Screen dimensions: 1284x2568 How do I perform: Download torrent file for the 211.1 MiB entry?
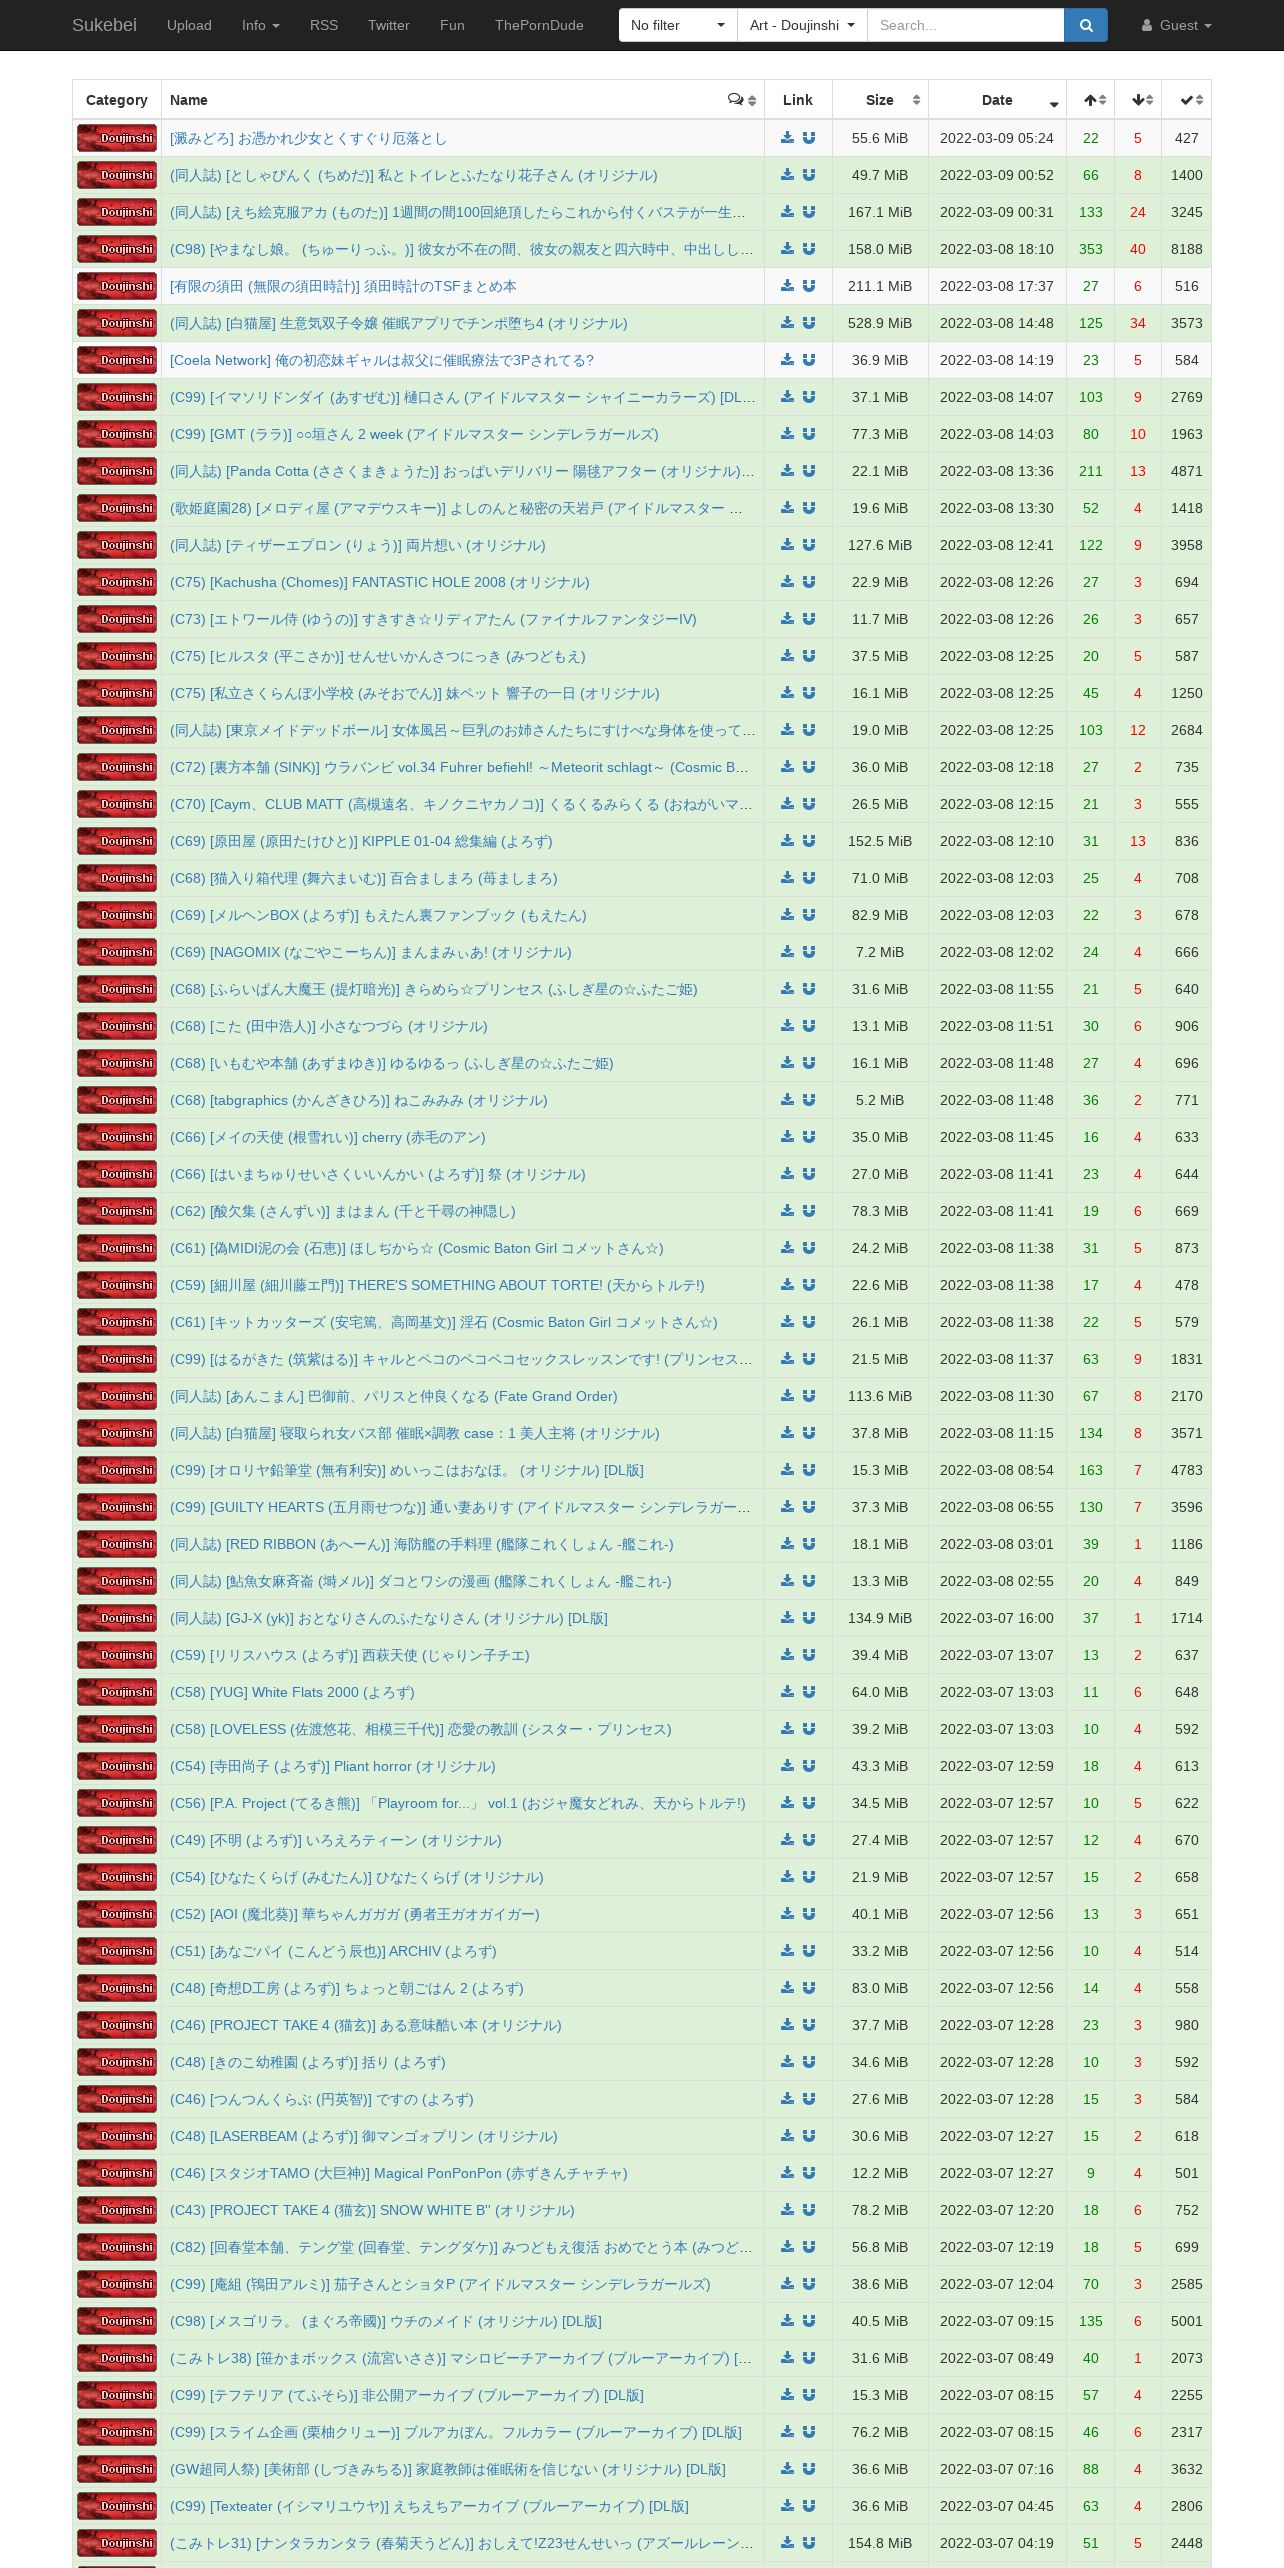coord(787,286)
